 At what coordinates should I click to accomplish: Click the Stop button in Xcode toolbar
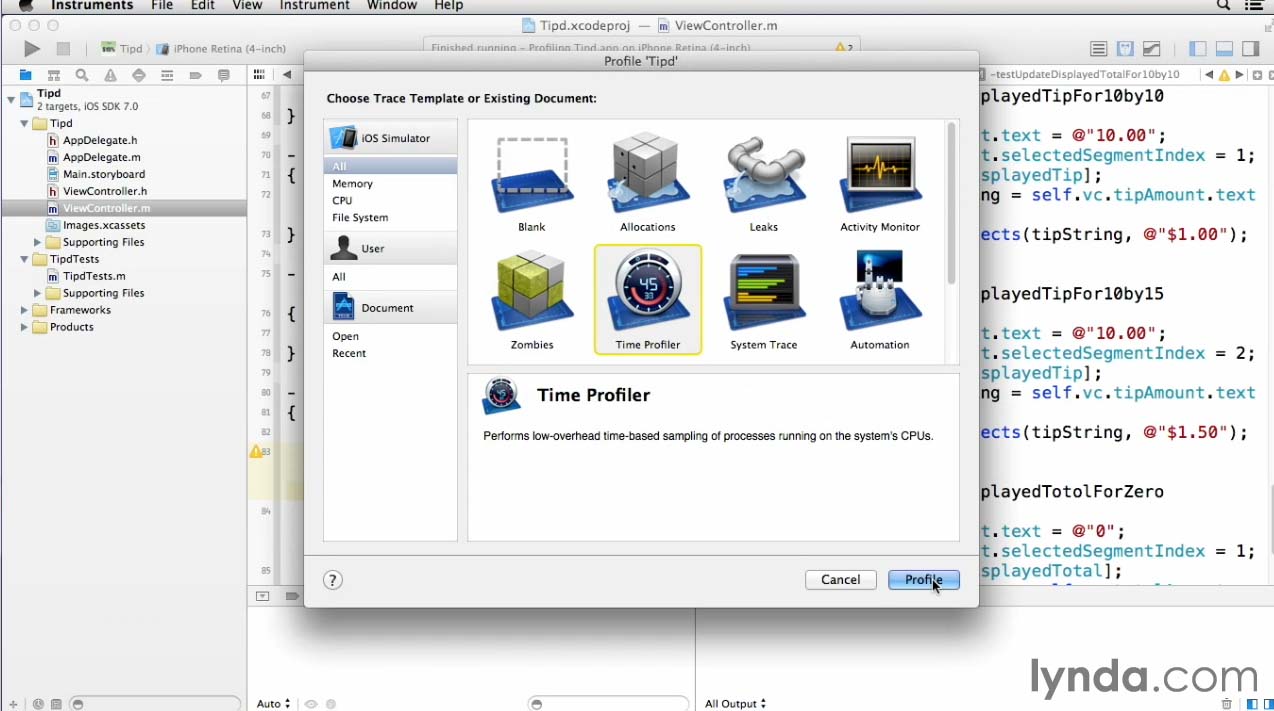[x=63, y=49]
